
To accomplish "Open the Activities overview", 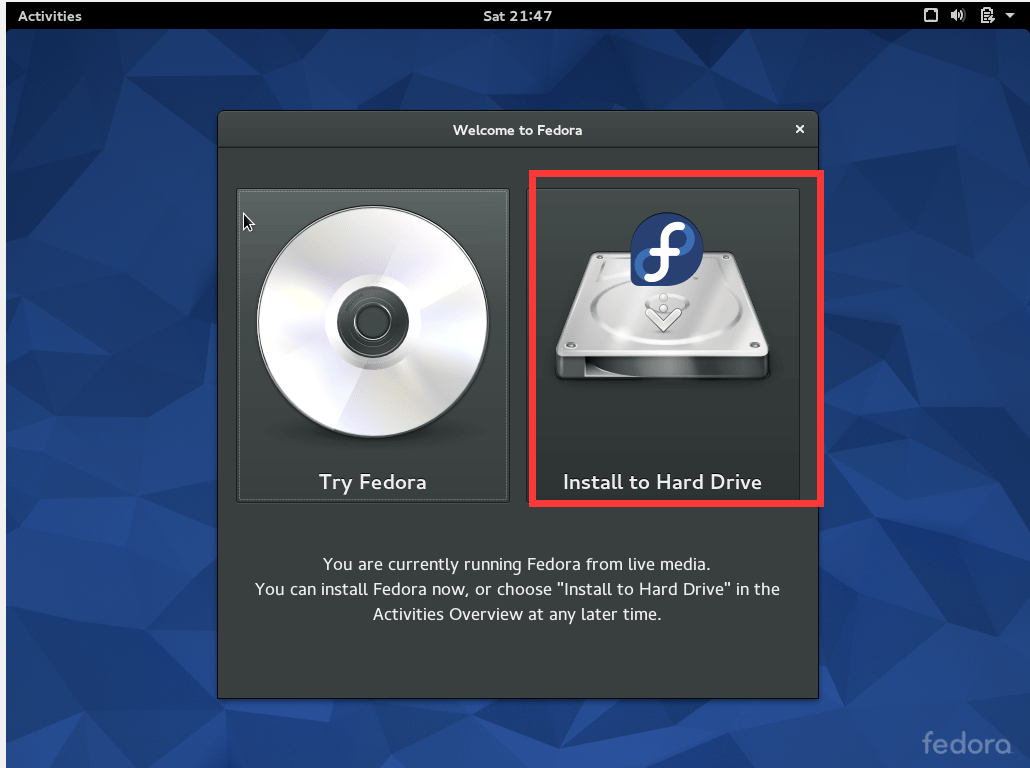I will coord(50,16).
